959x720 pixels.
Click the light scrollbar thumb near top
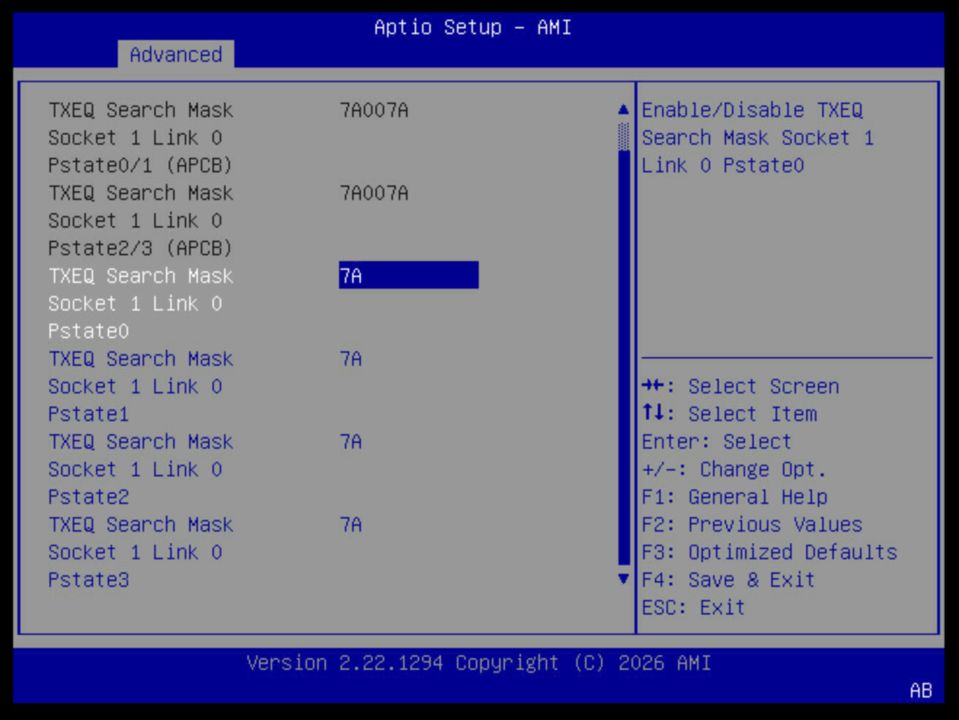click(623, 136)
